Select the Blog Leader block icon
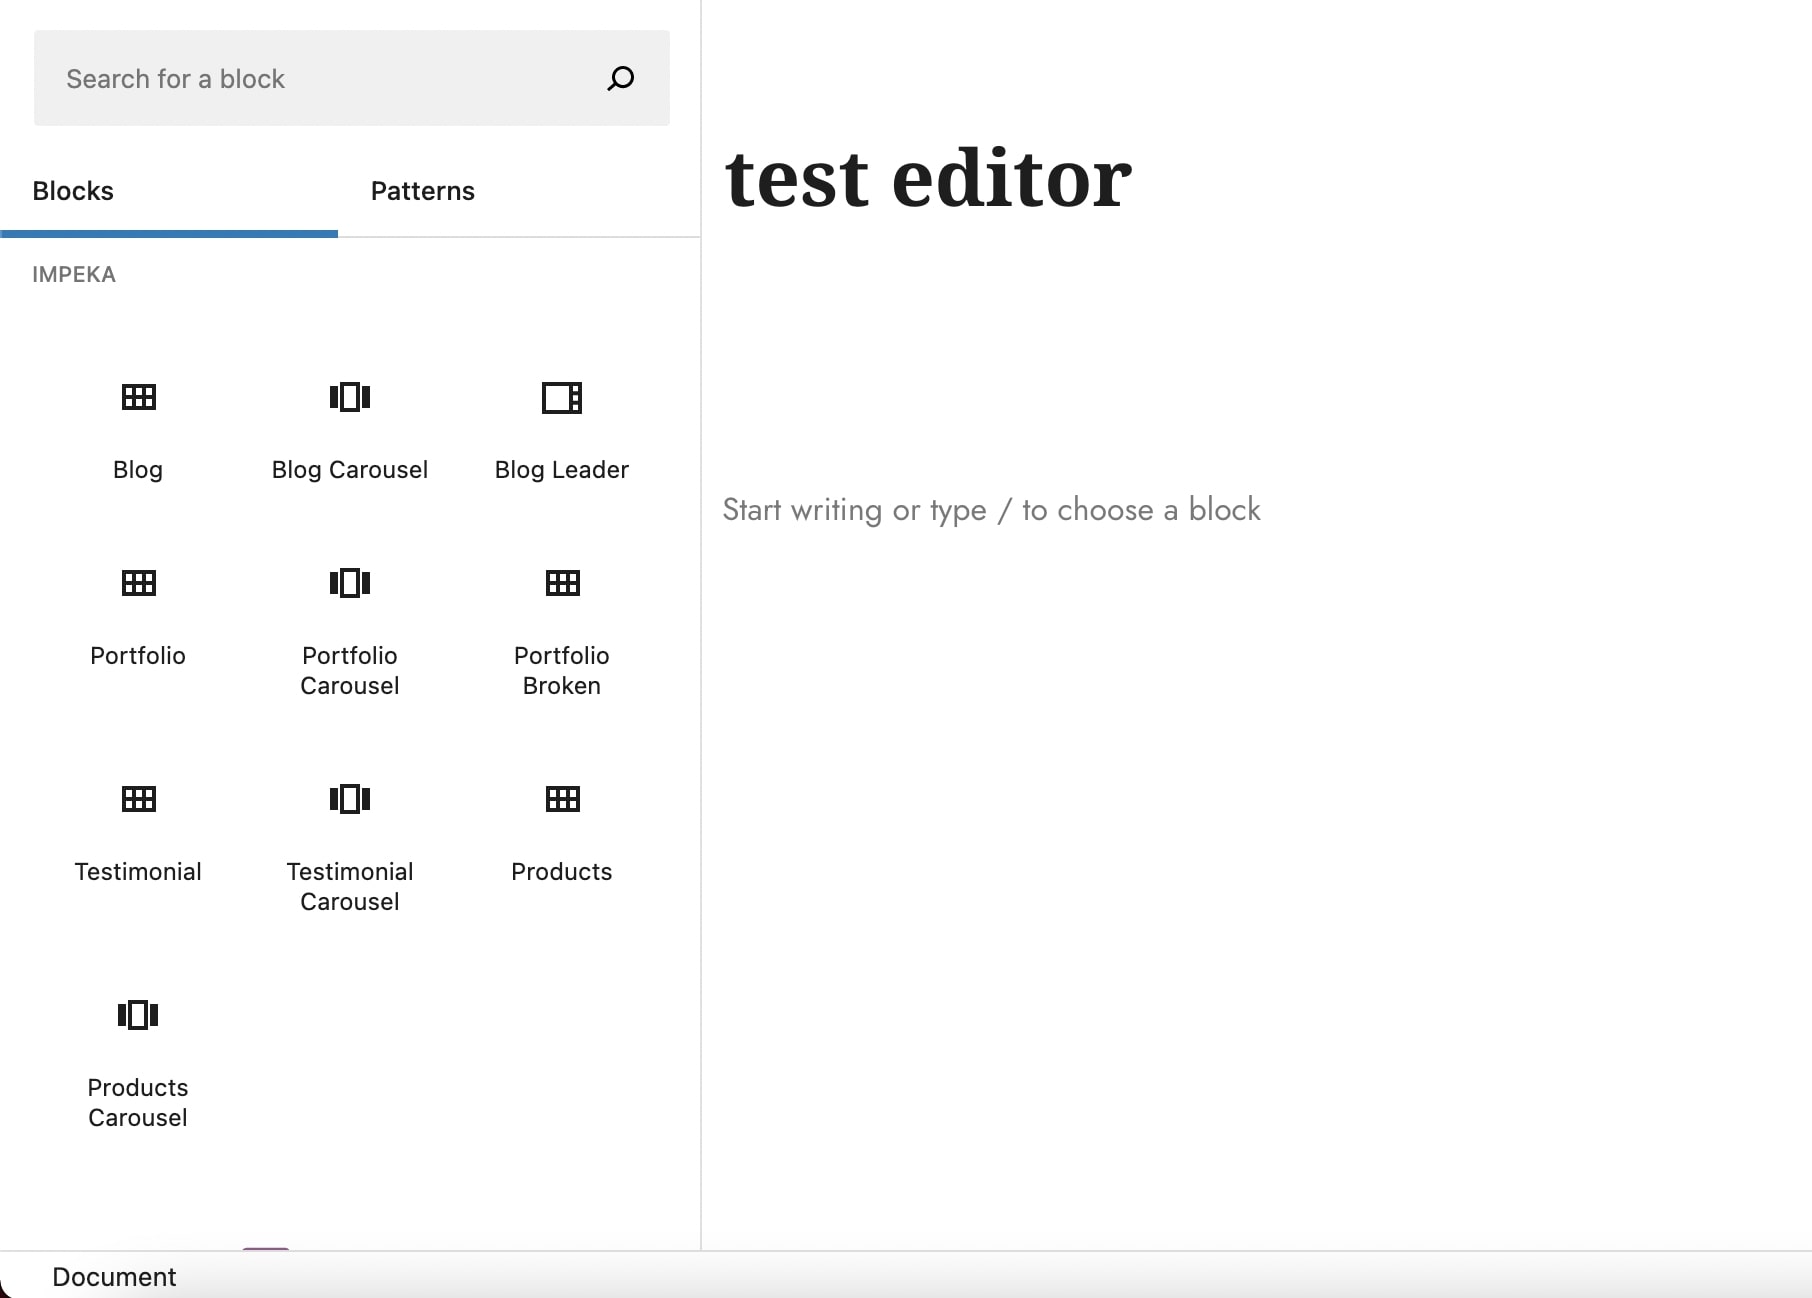The image size is (1812, 1298). point(561,398)
